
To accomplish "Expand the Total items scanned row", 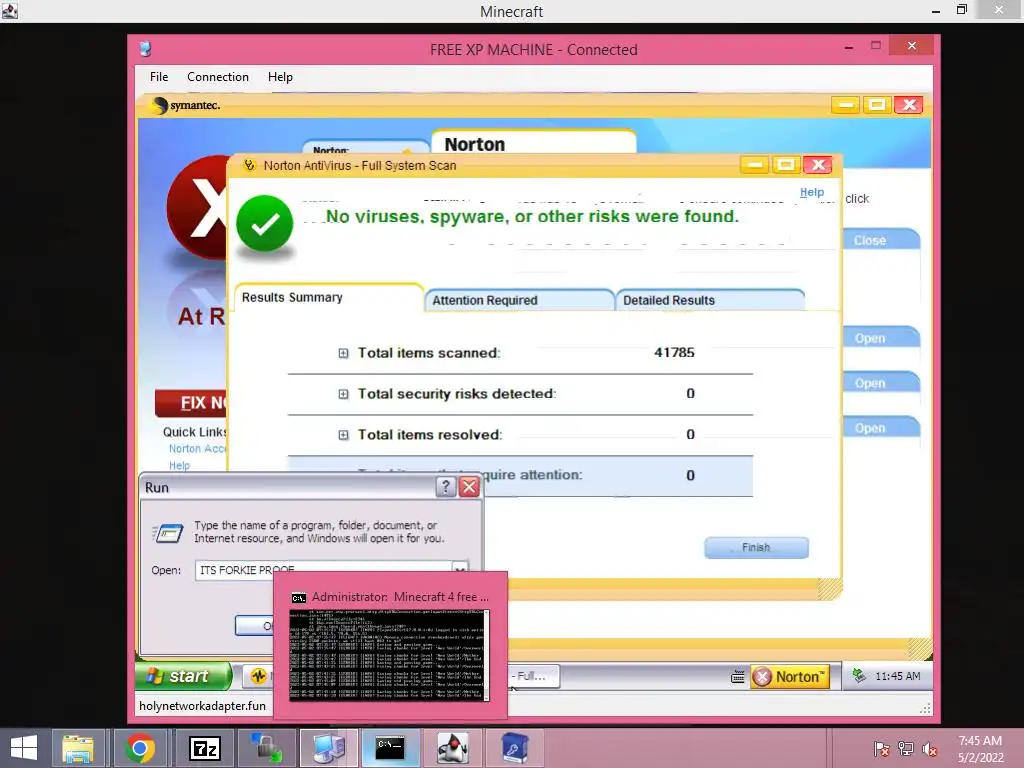I will (343, 353).
